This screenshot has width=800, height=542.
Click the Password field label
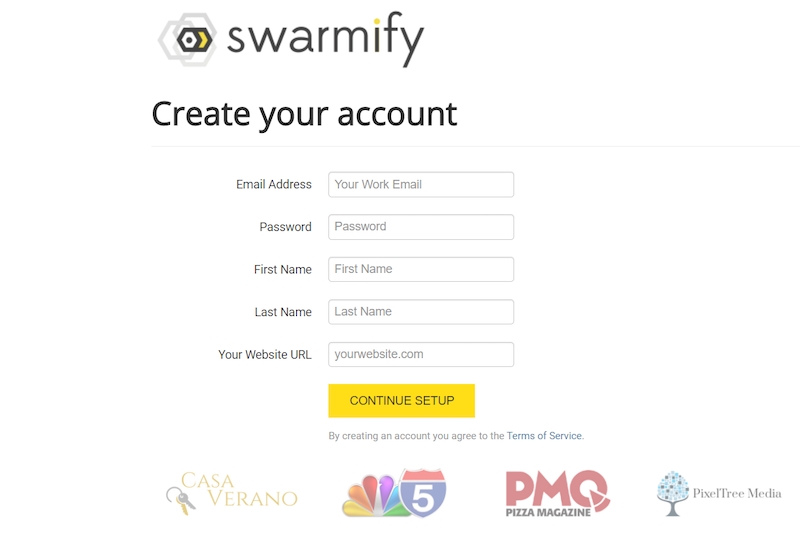pos(285,227)
